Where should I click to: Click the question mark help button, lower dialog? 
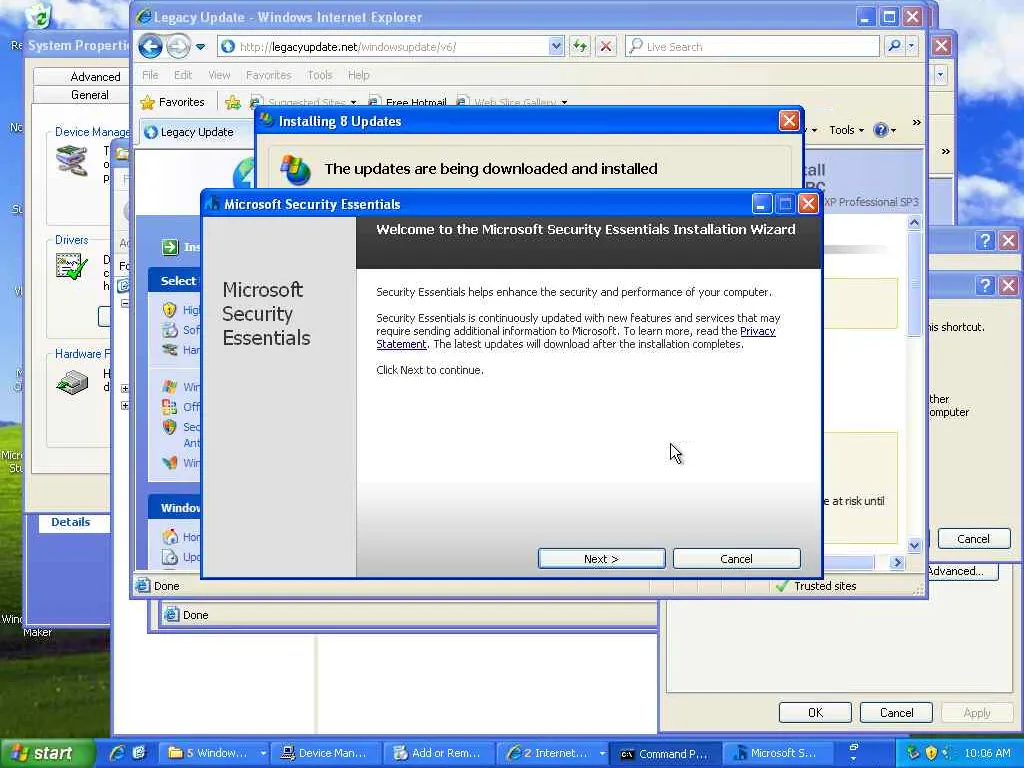pos(985,285)
